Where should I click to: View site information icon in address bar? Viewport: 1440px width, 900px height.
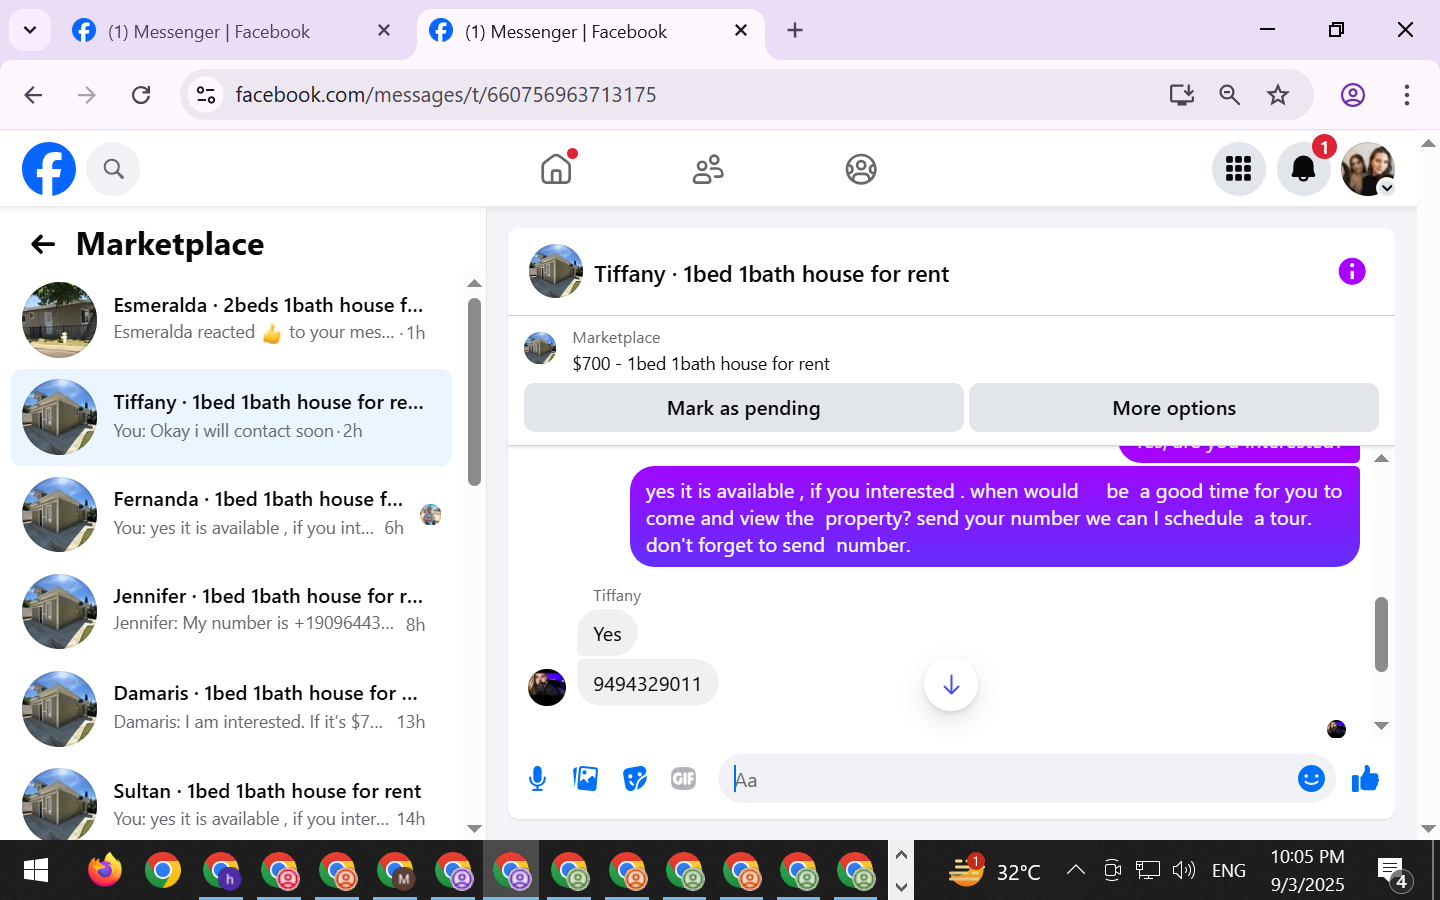coord(206,95)
